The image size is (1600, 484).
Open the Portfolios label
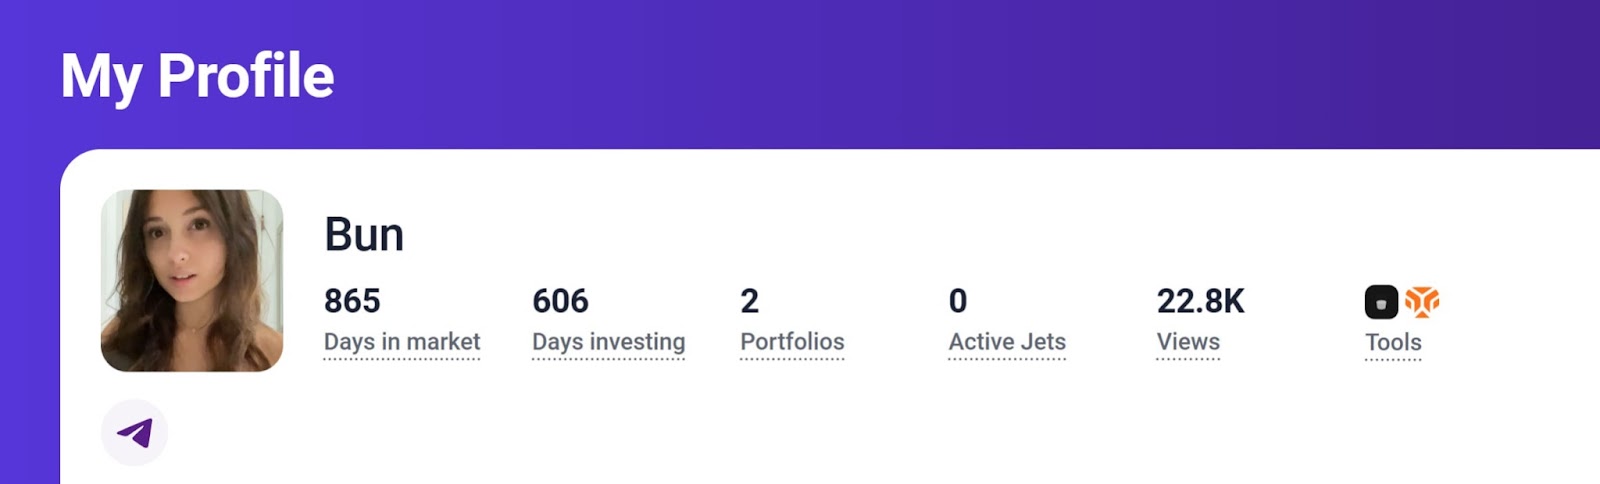pyautogui.click(x=792, y=342)
